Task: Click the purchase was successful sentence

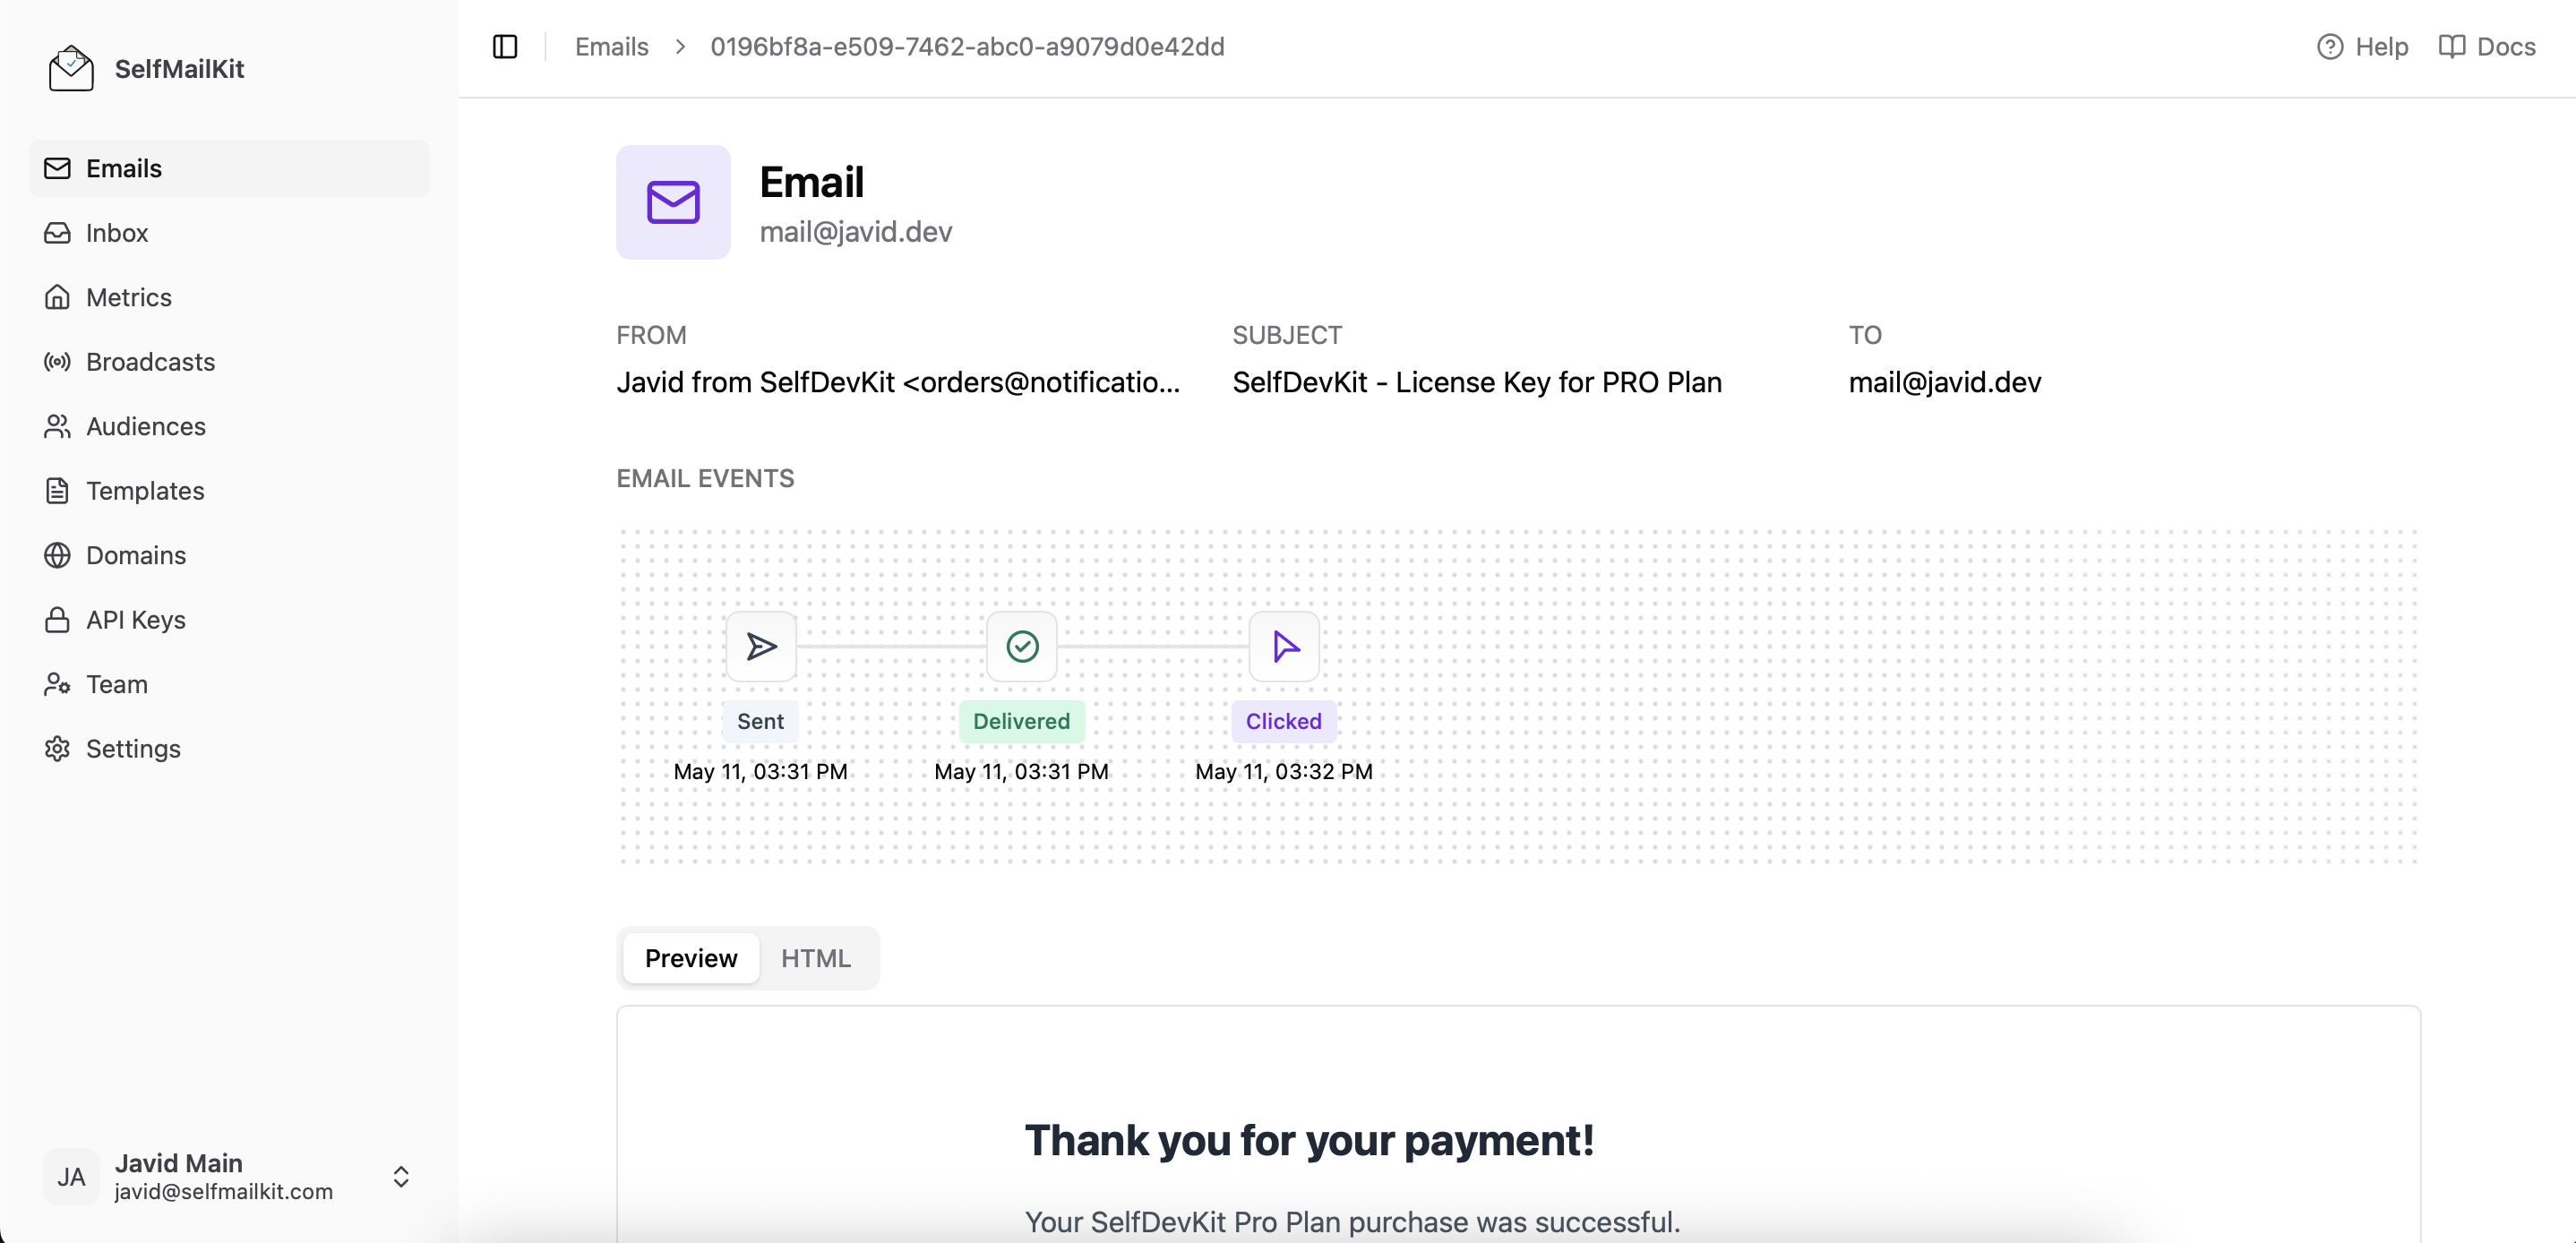Action: [1352, 1222]
